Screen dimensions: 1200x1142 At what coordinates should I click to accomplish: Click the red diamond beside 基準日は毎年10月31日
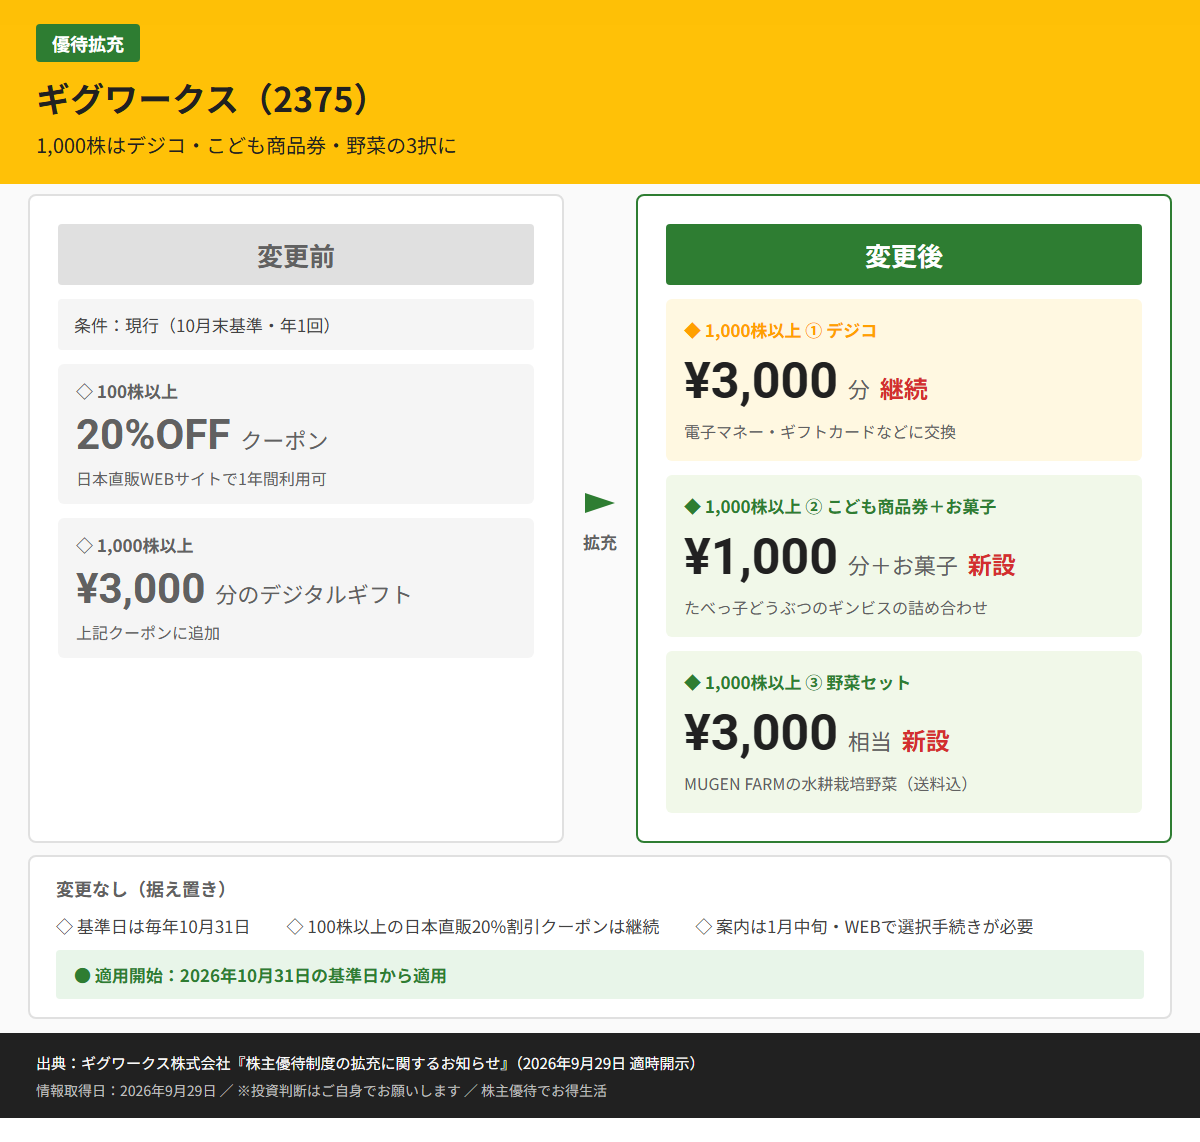(65, 927)
